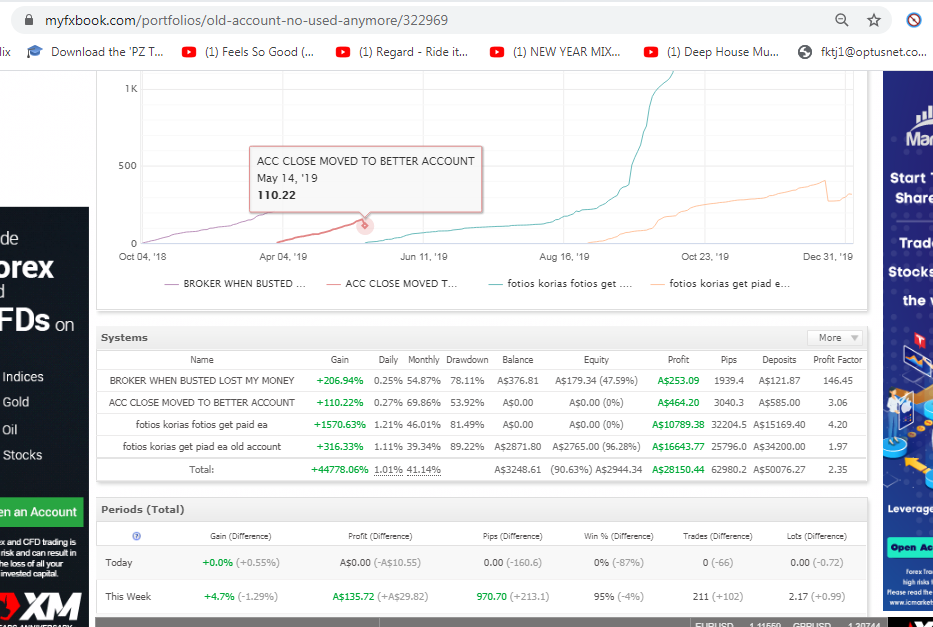Open 'fotios korias fotios get paid ea' system
Screen dimensions: 933x627
point(202,425)
